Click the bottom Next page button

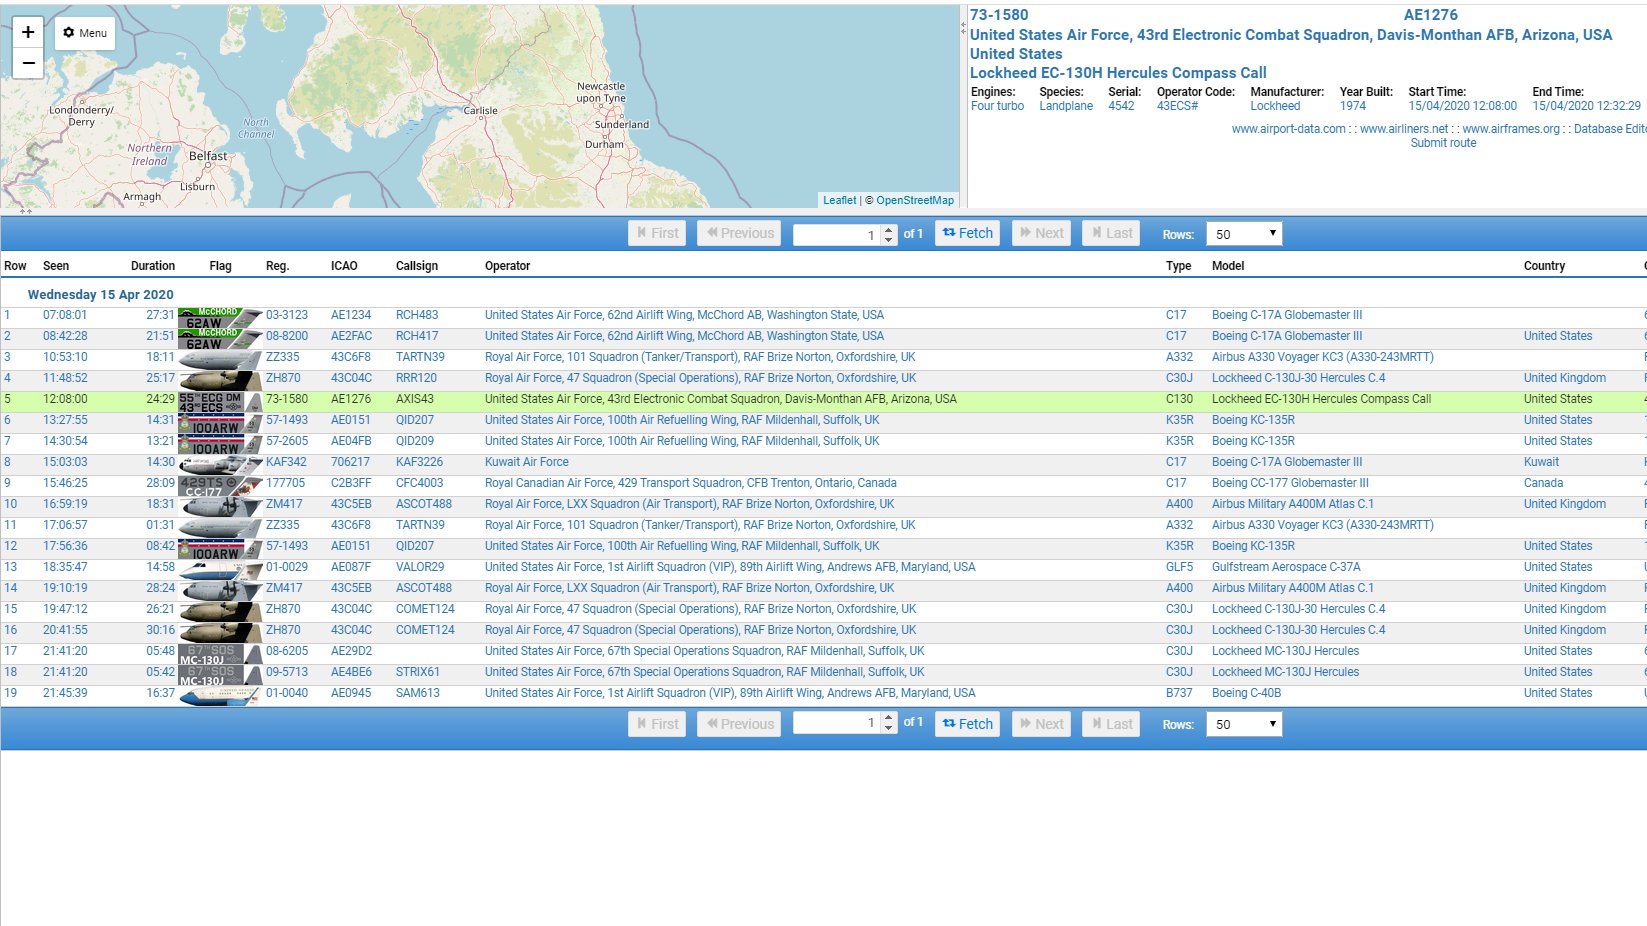[x=1041, y=724]
